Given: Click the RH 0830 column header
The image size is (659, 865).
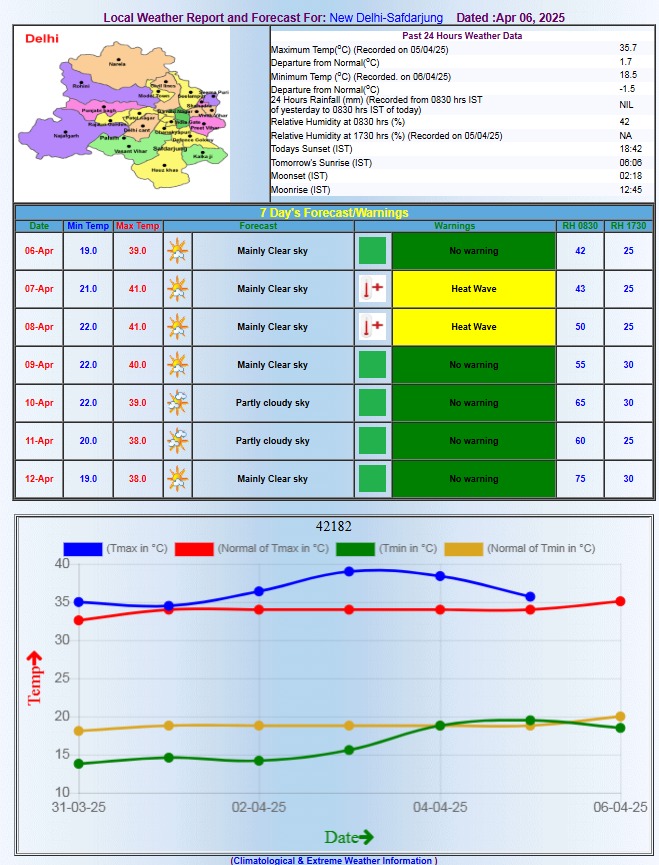Looking at the screenshot, I should [x=580, y=226].
